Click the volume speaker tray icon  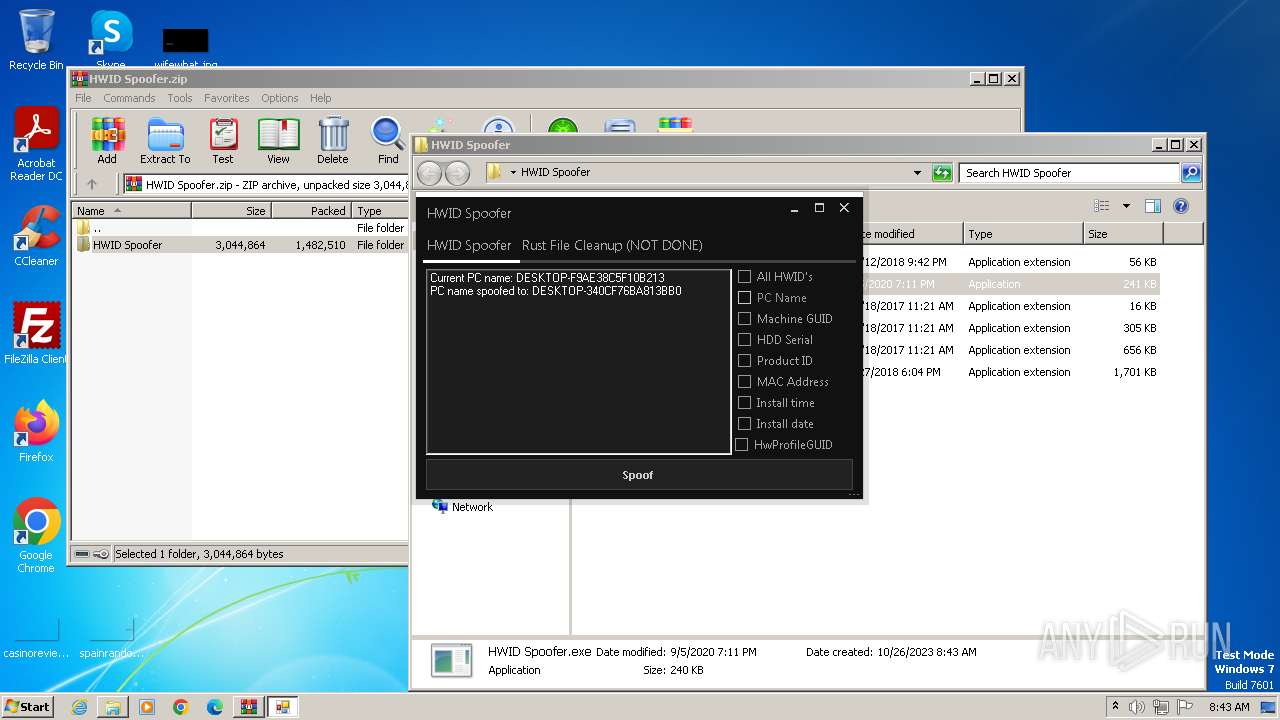1137,707
